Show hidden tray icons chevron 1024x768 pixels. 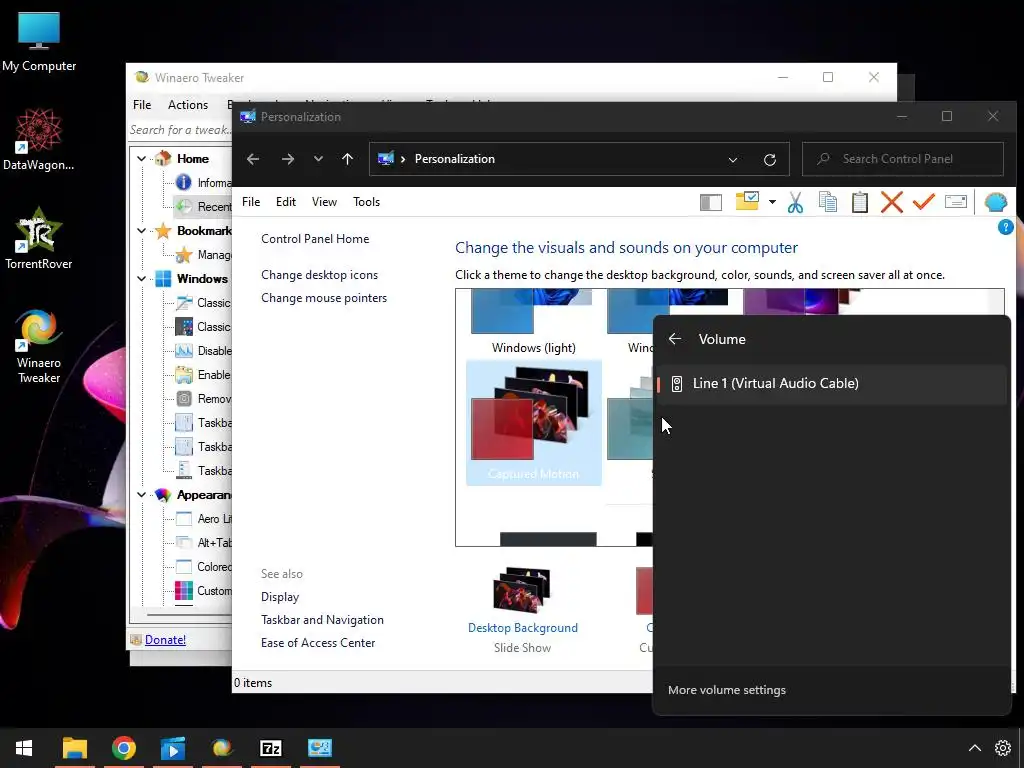pyautogui.click(x=974, y=748)
